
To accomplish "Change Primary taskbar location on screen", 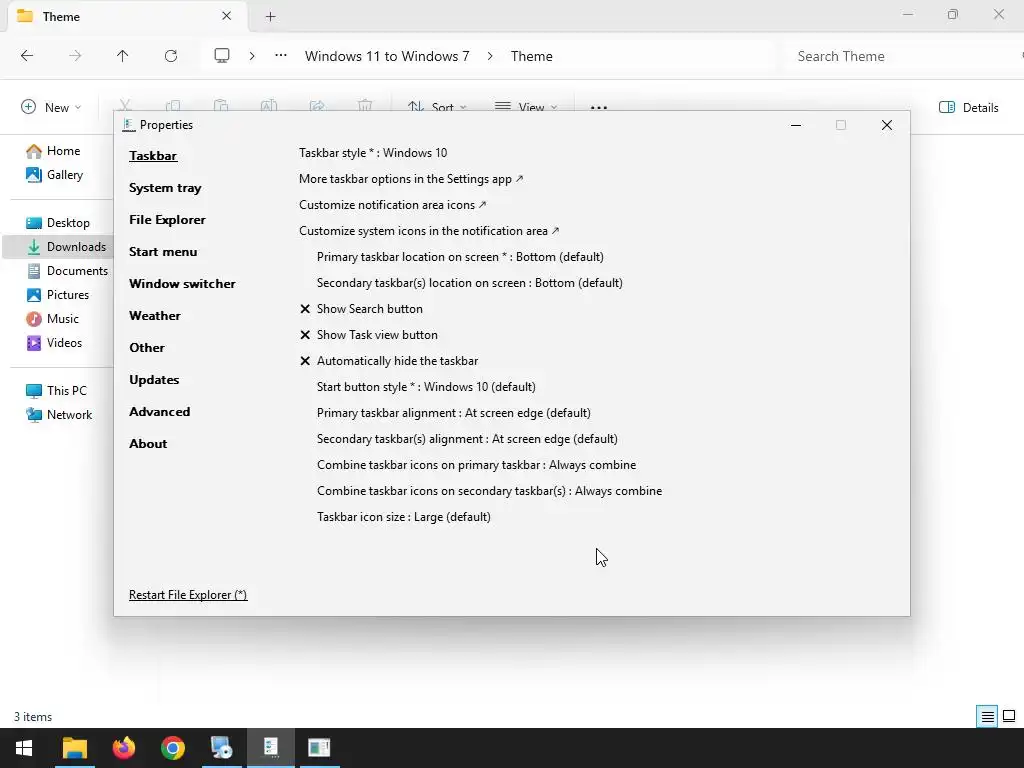I will [x=460, y=257].
